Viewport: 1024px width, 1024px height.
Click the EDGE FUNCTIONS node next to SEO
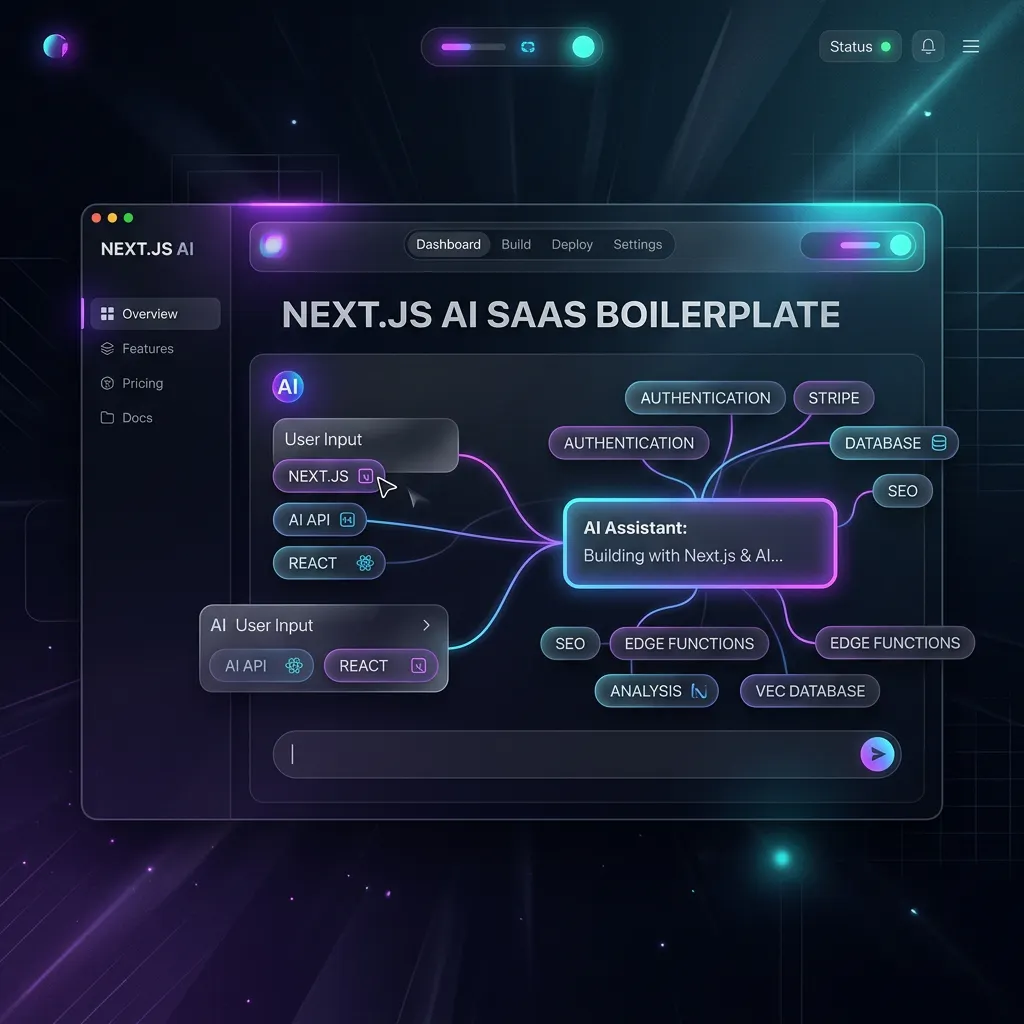pyautogui.click(x=689, y=643)
